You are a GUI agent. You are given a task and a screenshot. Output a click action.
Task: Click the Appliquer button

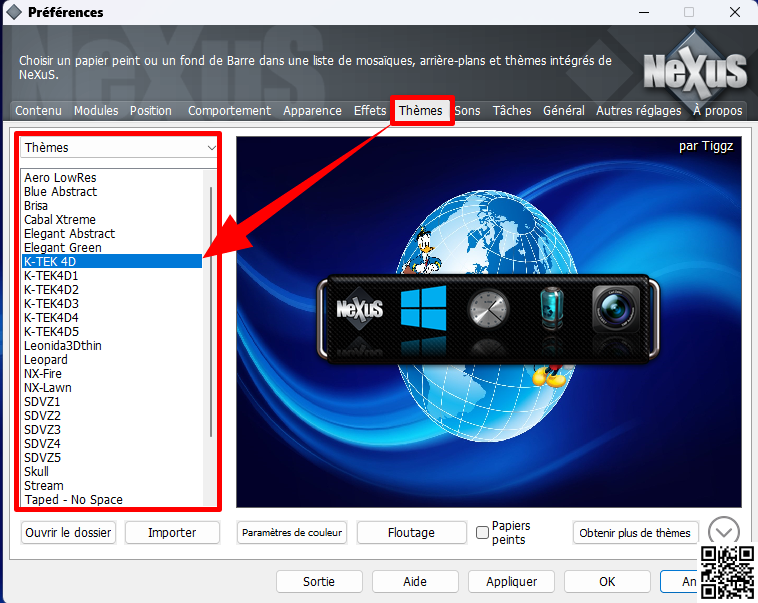(x=511, y=581)
